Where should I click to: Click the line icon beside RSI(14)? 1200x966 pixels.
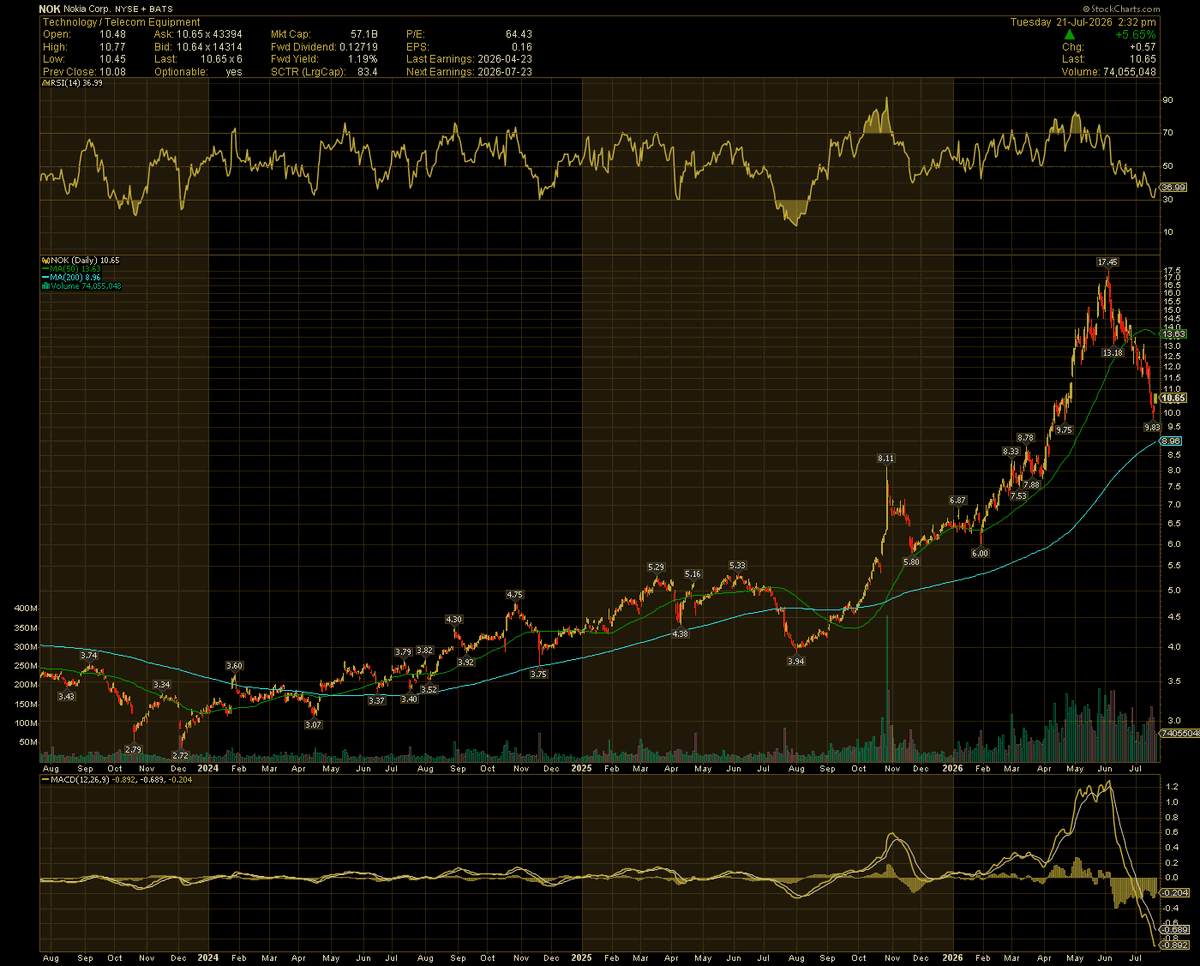[44, 84]
